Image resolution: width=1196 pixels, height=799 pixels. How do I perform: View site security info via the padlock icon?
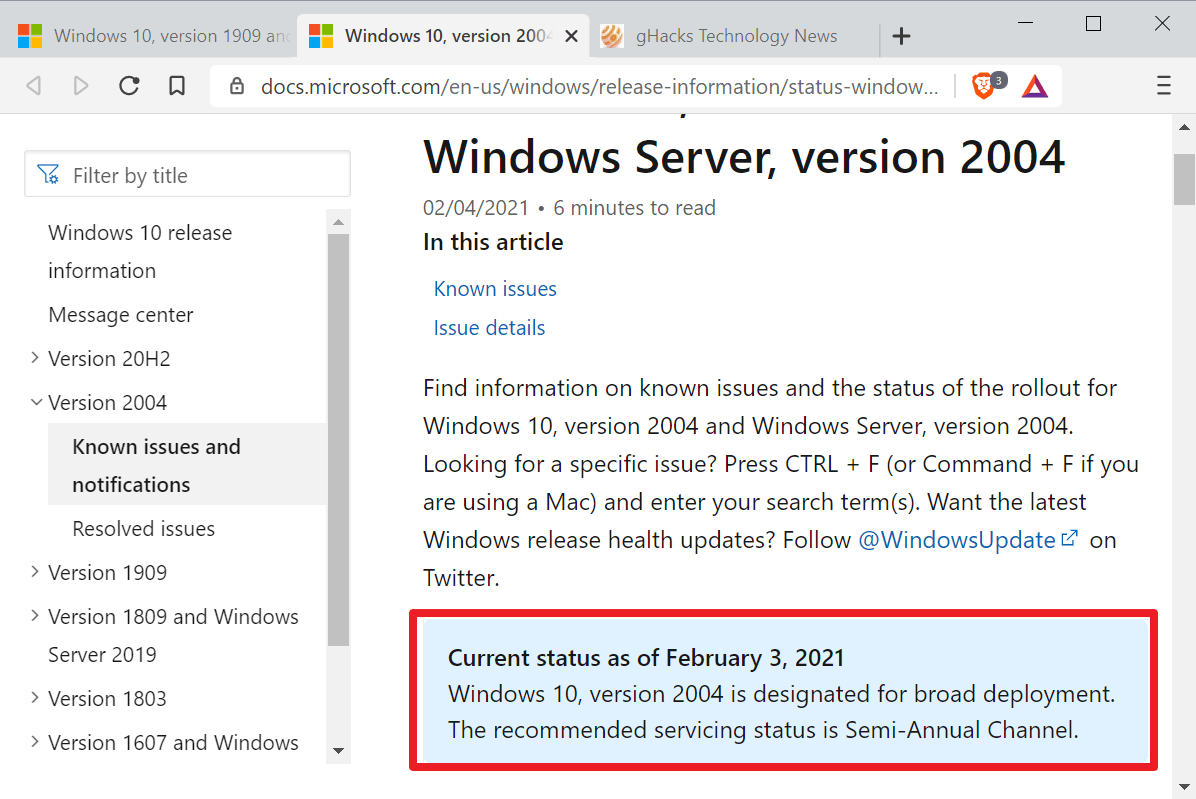click(x=237, y=85)
